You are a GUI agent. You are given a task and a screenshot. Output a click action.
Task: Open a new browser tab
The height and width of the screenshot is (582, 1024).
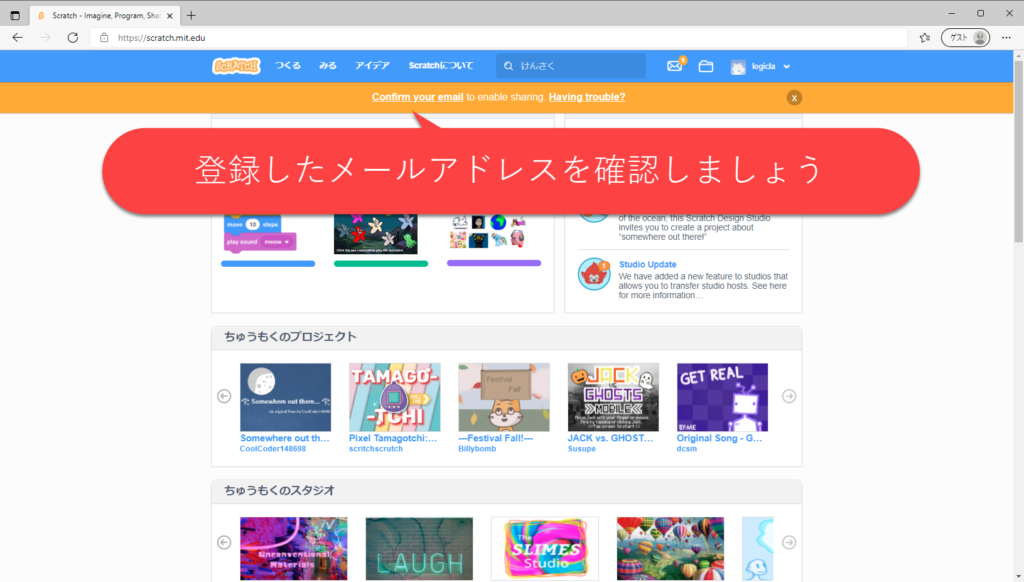[191, 15]
